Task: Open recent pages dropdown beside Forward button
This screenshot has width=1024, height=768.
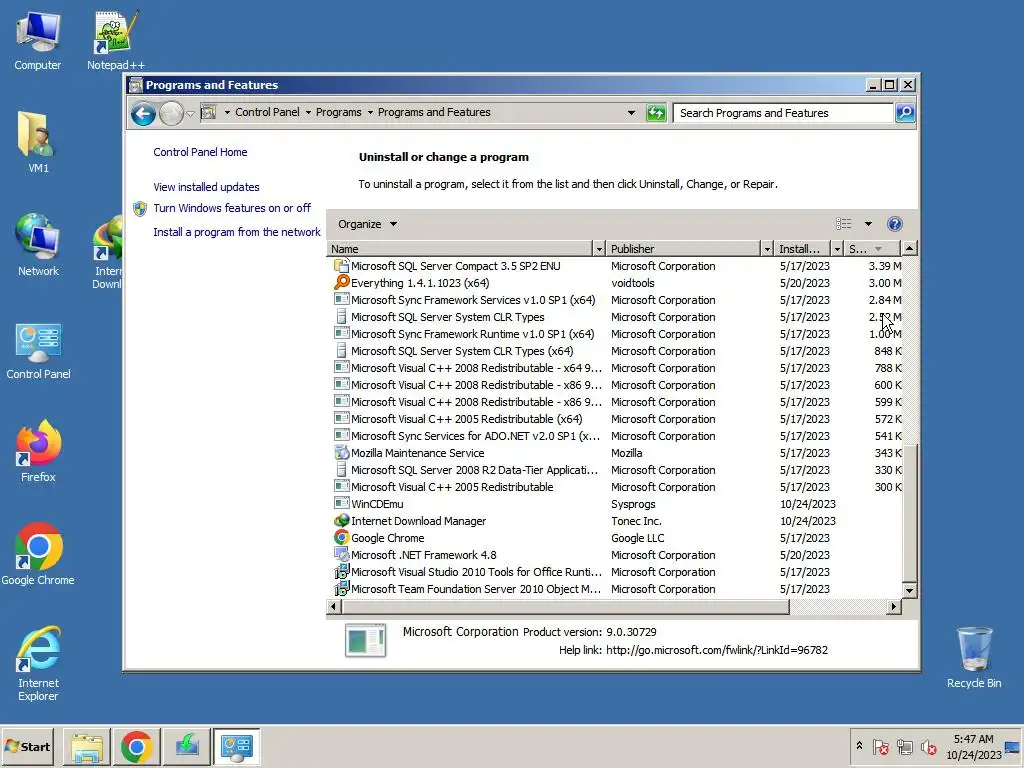Action: click(x=190, y=114)
